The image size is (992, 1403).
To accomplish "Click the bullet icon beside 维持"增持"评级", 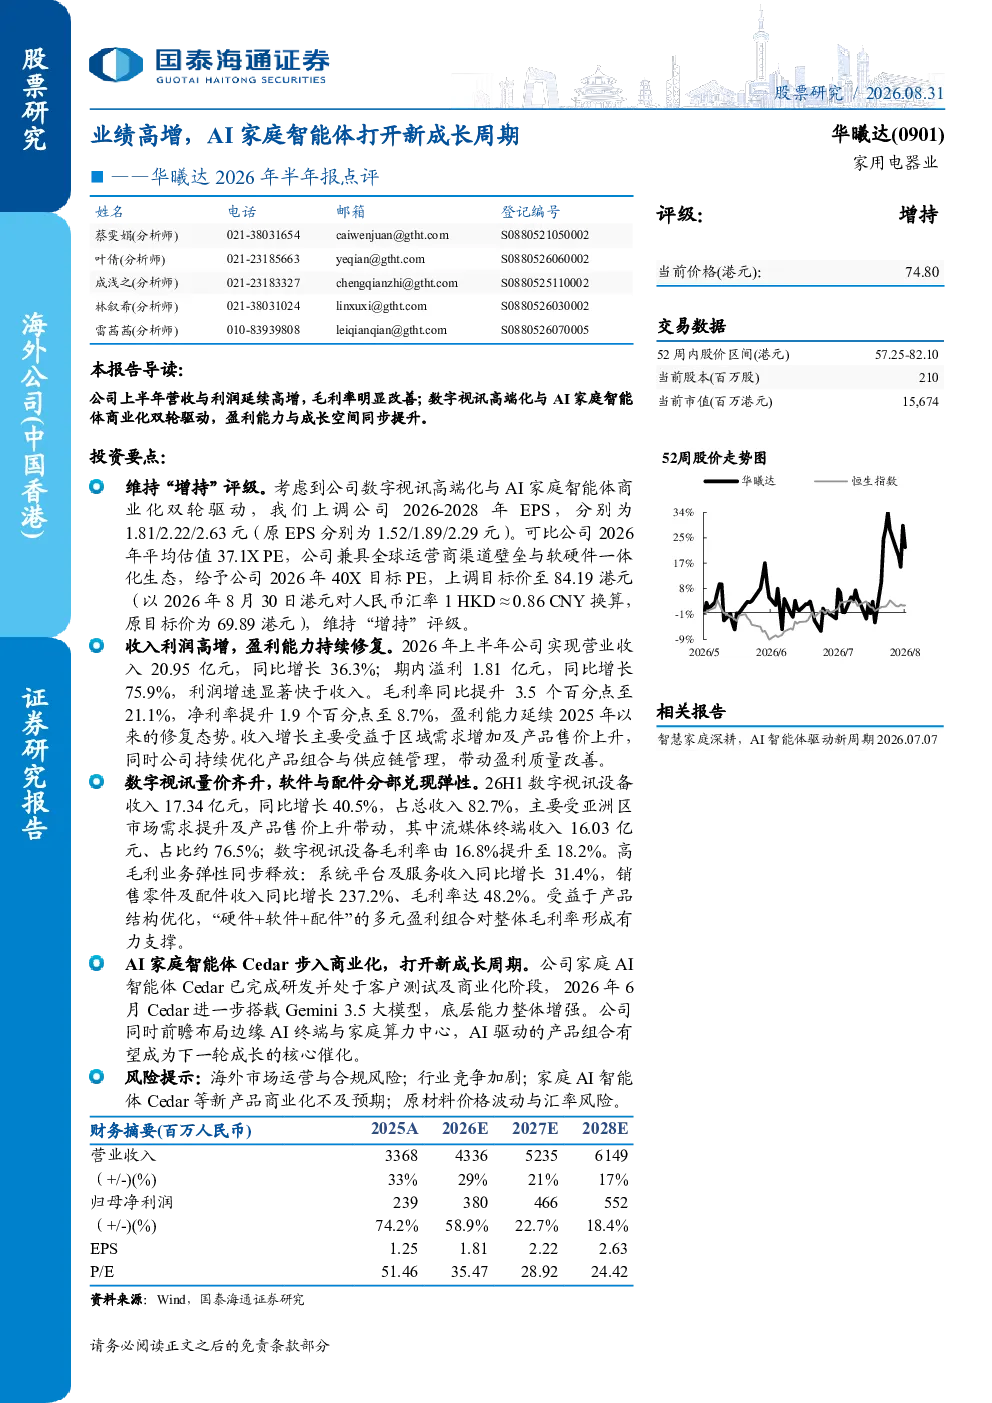I will [x=97, y=487].
